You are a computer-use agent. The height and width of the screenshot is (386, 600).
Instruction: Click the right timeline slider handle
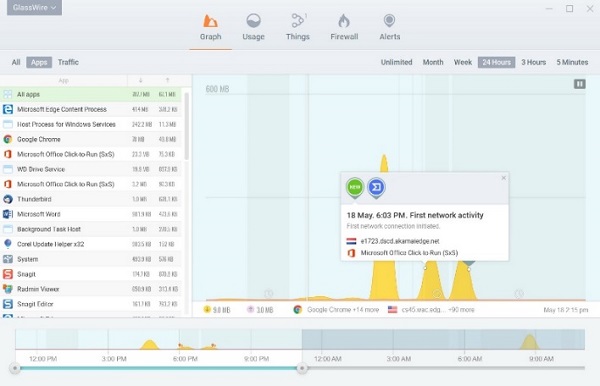click(302, 368)
